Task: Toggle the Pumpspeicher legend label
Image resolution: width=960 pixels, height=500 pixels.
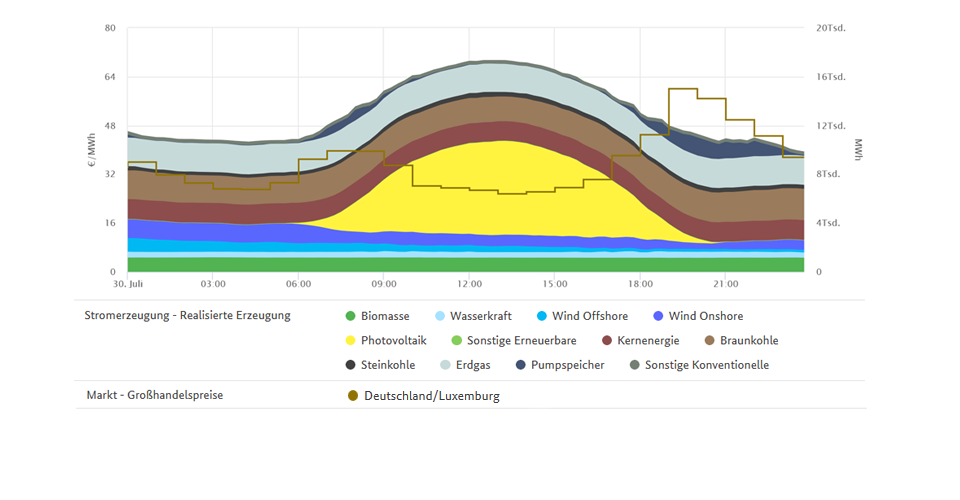Action: pyautogui.click(x=568, y=365)
